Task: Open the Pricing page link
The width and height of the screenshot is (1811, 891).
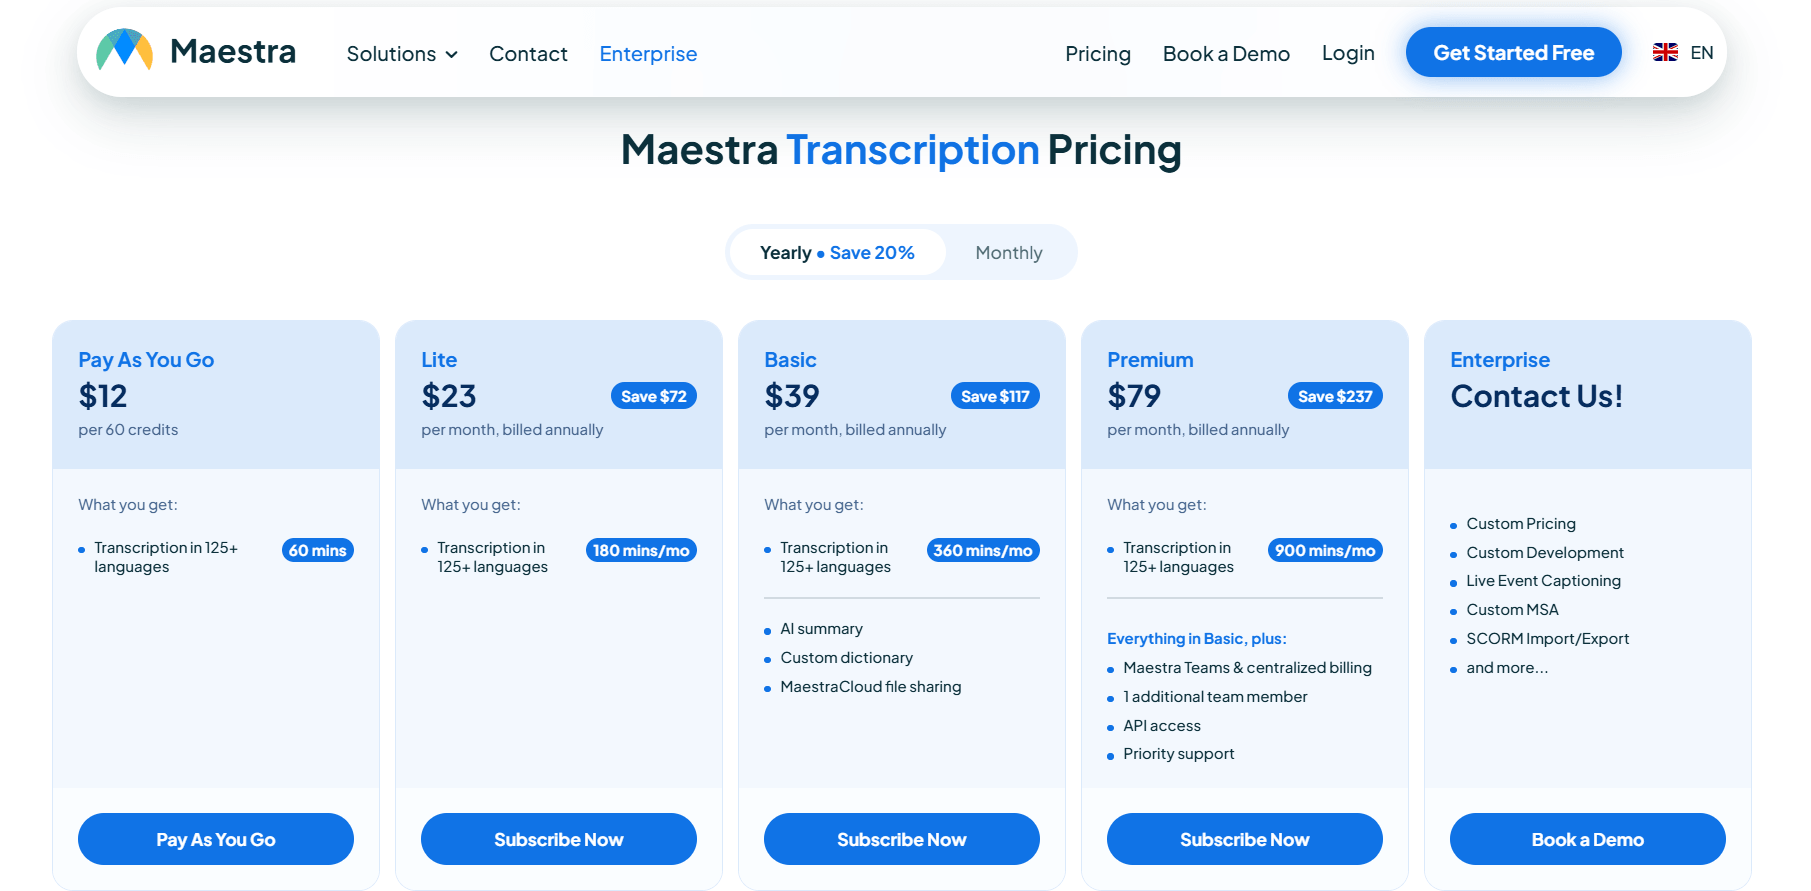Action: pyautogui.click(x=1097, y=54)
